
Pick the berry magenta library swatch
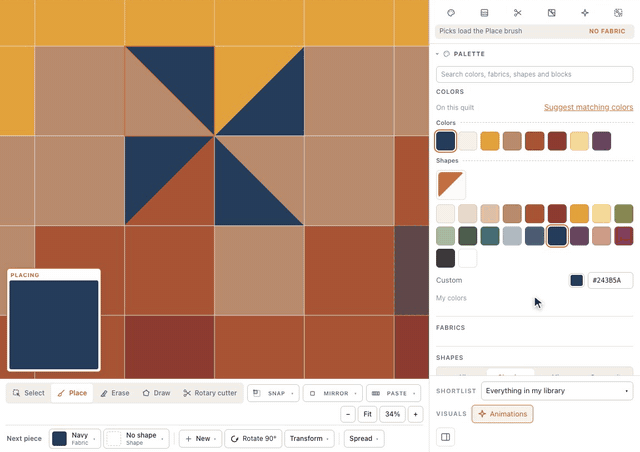tap(623, 236)
